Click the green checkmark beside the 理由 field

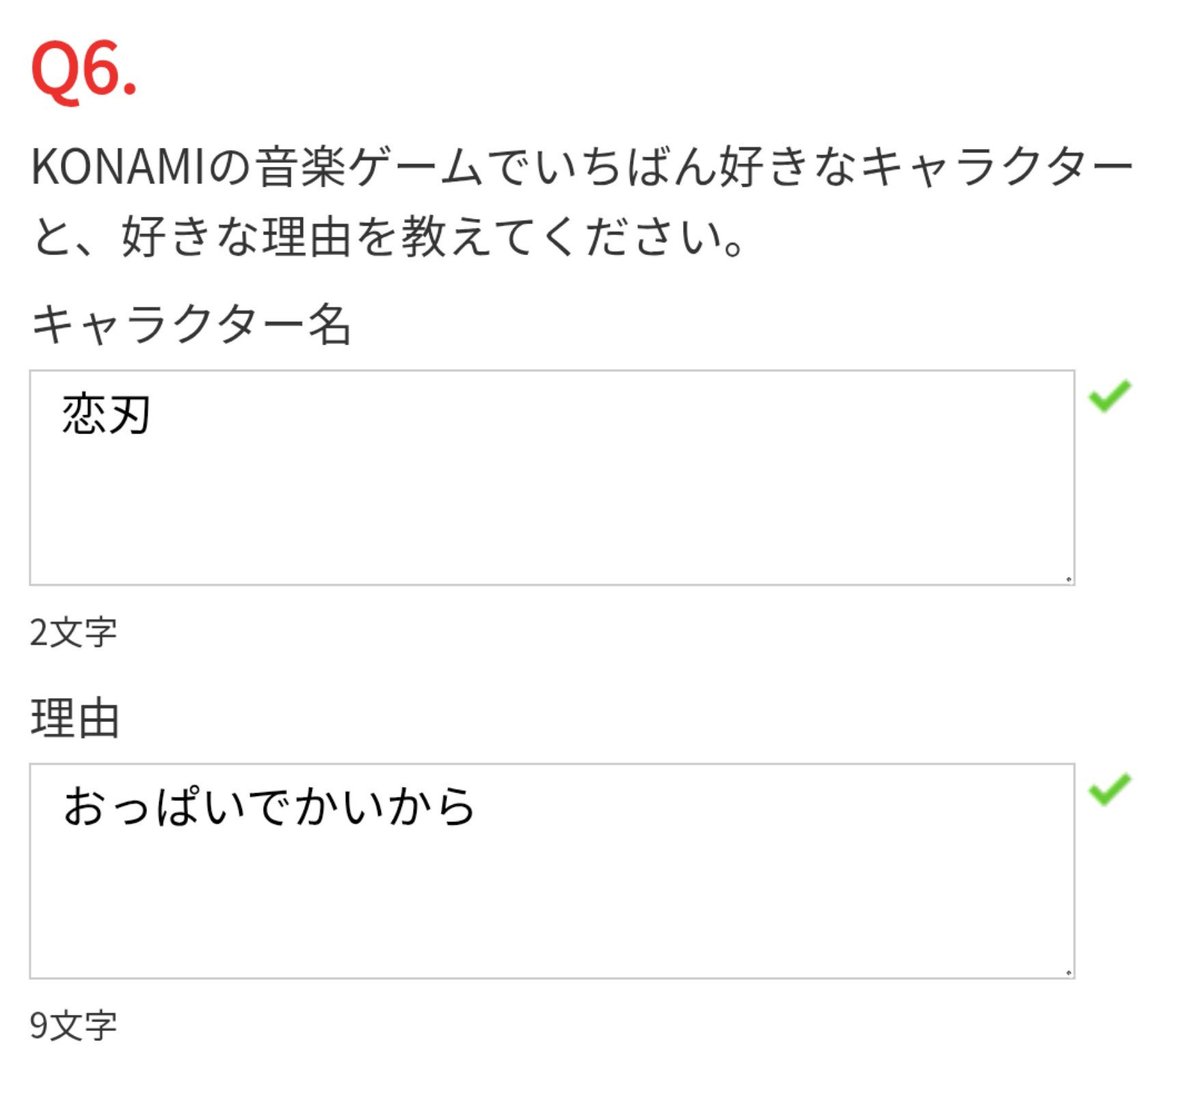[x=1110, y=789]
